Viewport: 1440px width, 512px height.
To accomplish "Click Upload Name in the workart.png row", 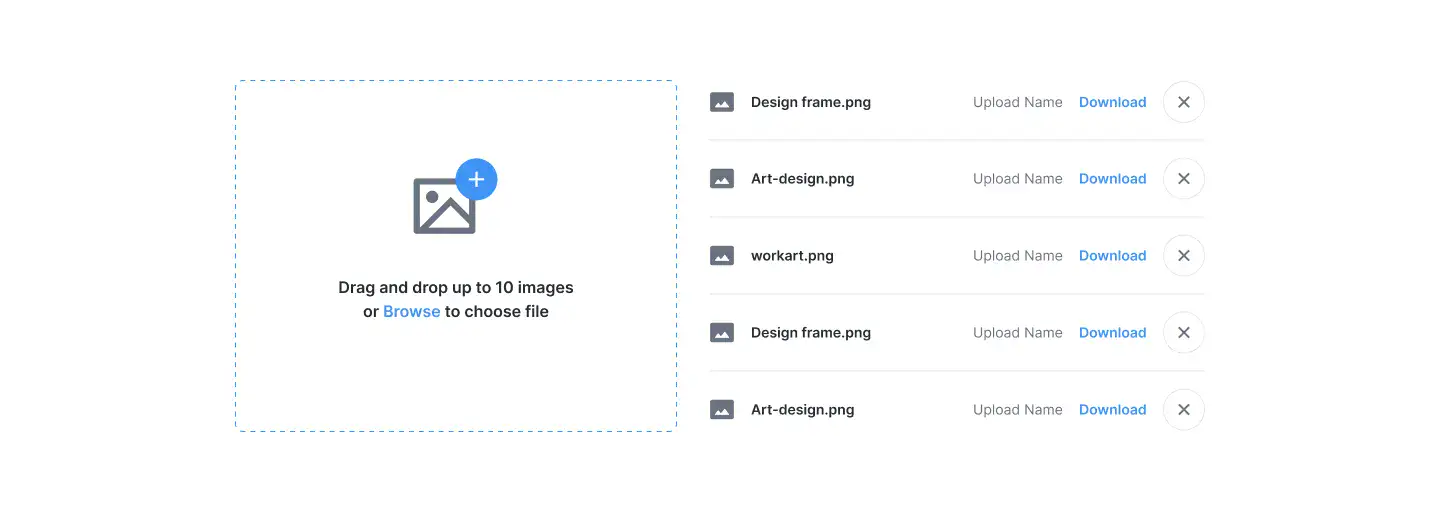I will tap(1018, 256).
